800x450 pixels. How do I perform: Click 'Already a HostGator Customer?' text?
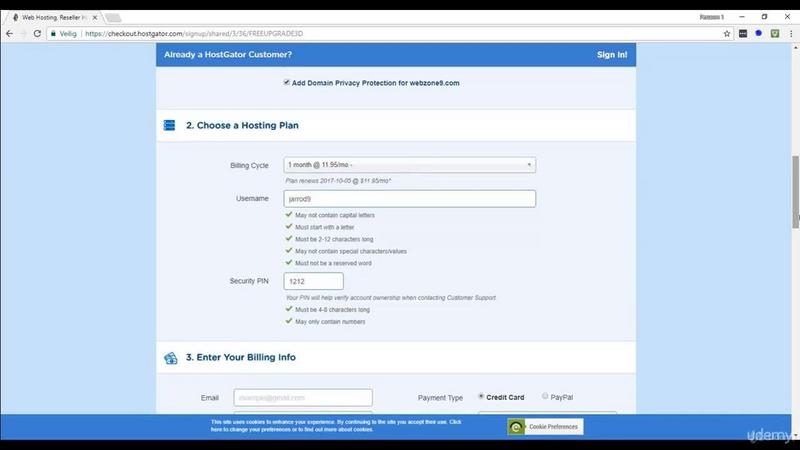[228, 55]
